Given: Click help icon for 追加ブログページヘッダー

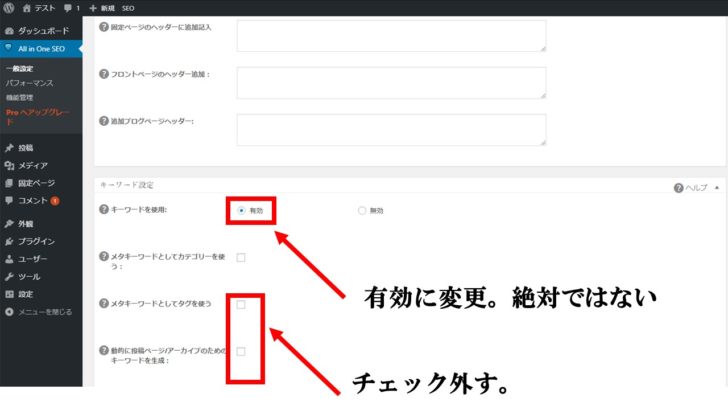Looking at the screenshot, I should pyautogui.click(x=104, y=121).
